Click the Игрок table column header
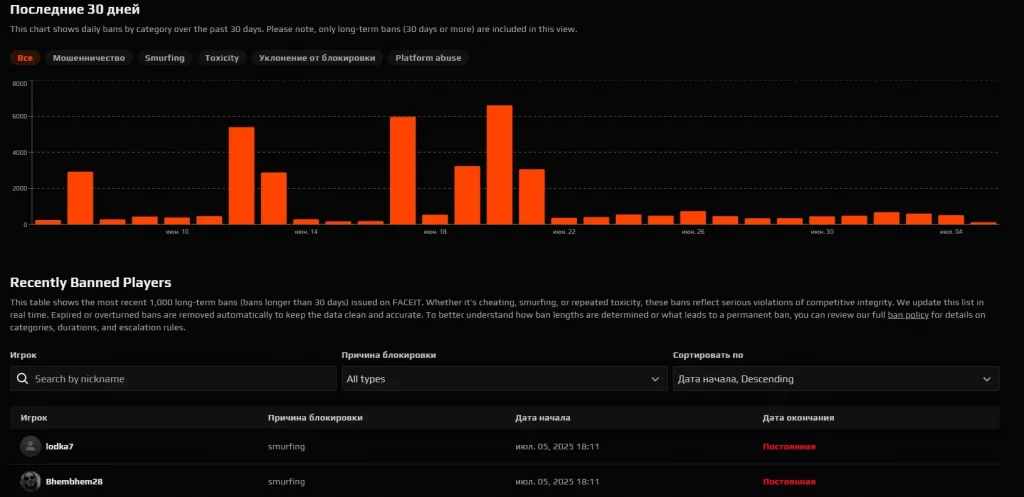Image resolution: width=1024 pixels, height=497 pixels. click(x=34, y=418)
